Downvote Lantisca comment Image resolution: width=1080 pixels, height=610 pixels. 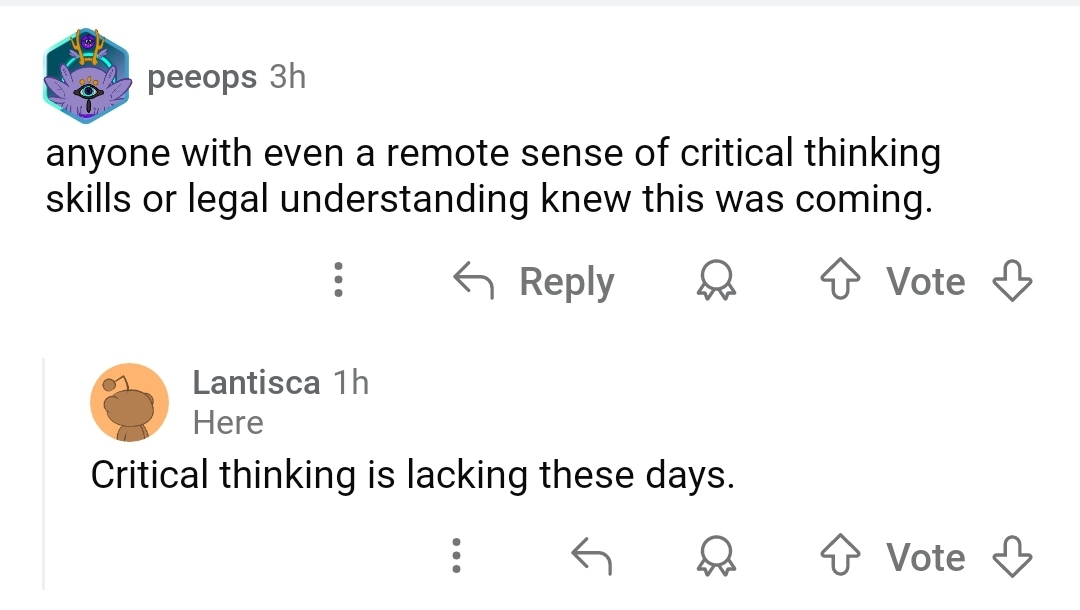(x=1010, y=556)
